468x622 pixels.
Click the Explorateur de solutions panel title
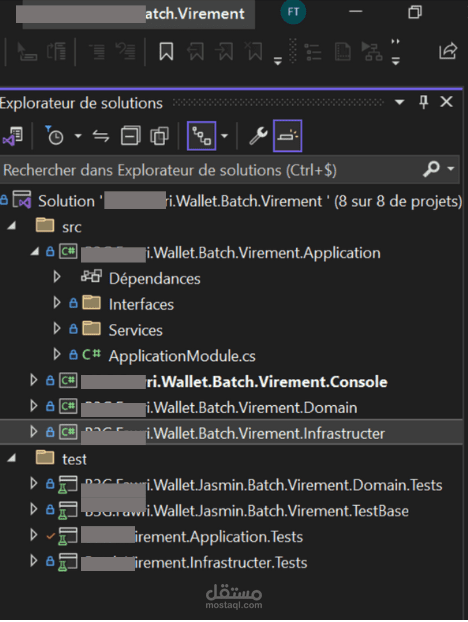(81, 103)
